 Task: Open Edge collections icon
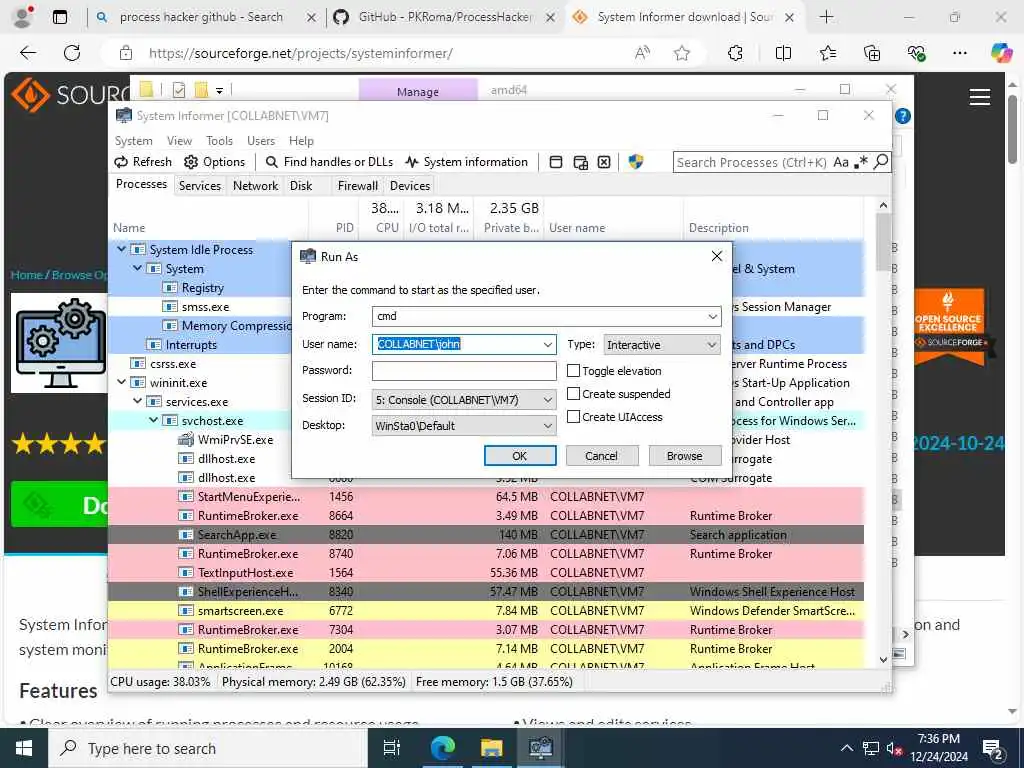[x=872, y=53]
